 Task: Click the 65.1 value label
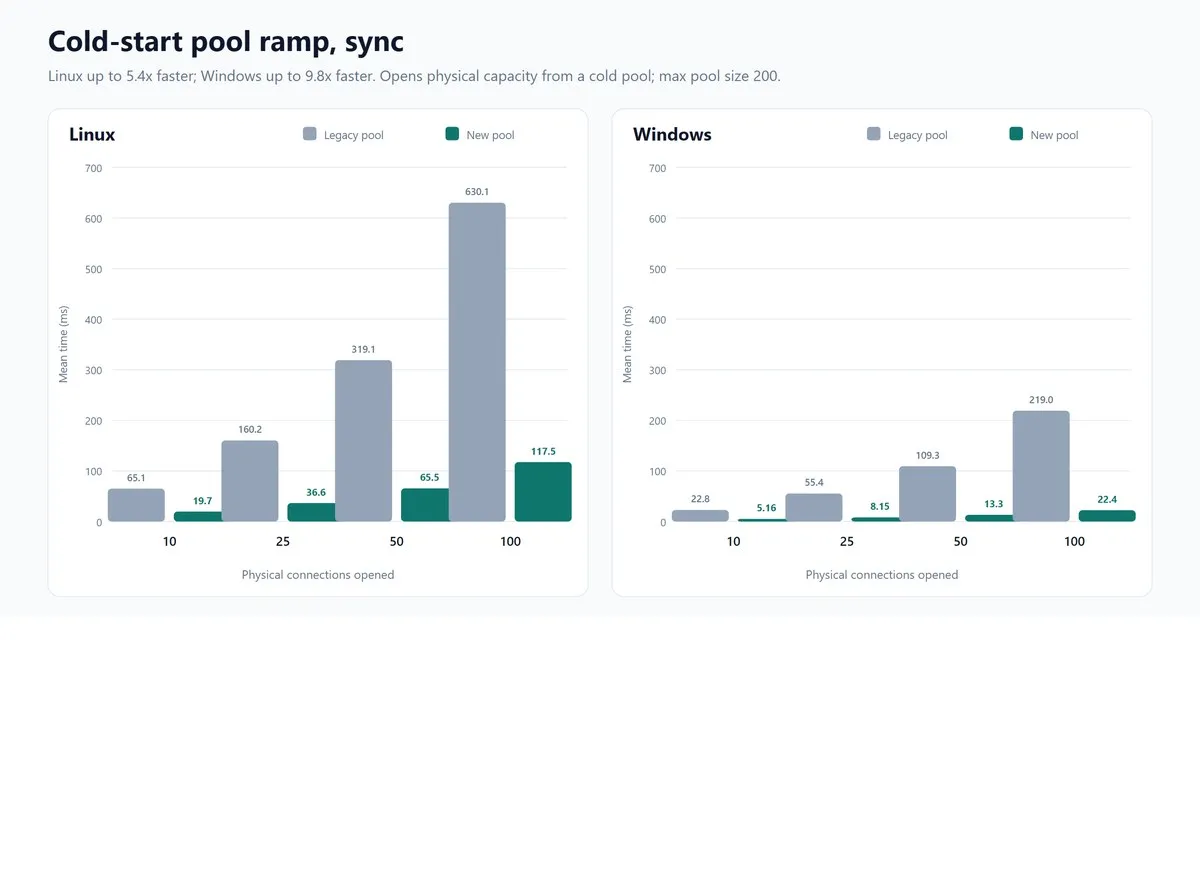(x=136, y=478)
